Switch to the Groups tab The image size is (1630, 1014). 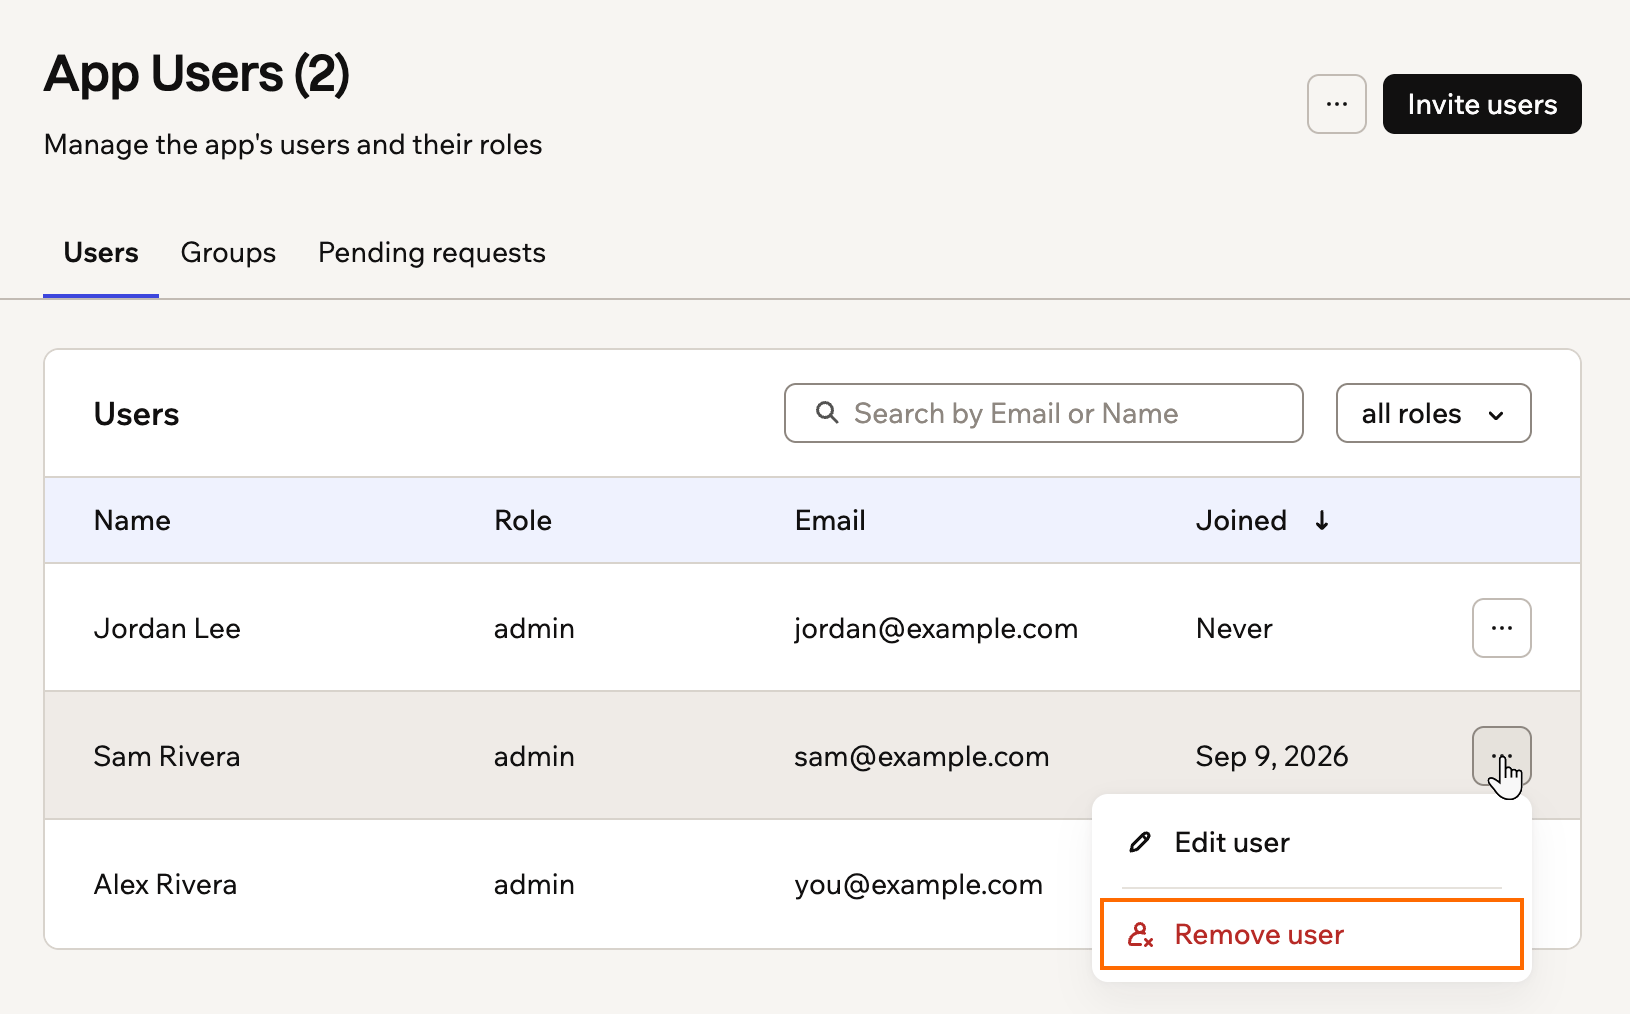(228, 253)
